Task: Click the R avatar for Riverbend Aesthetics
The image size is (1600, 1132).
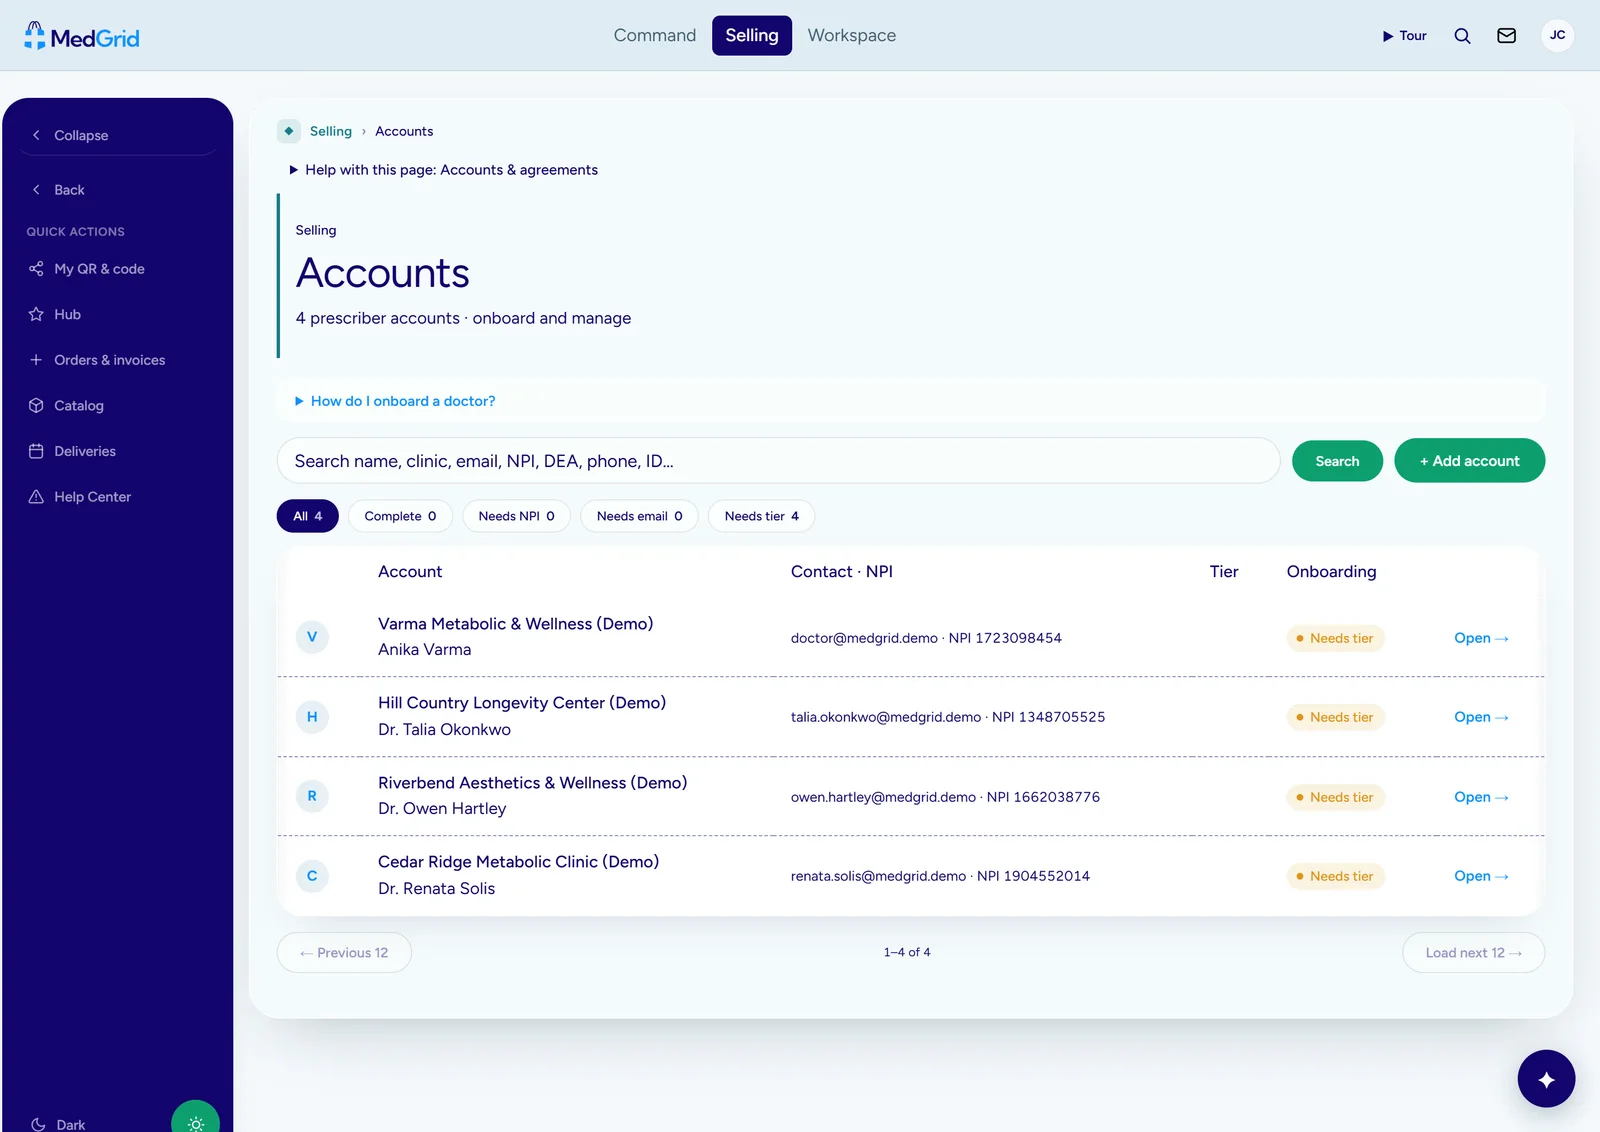Action: [x=312, y=796]
